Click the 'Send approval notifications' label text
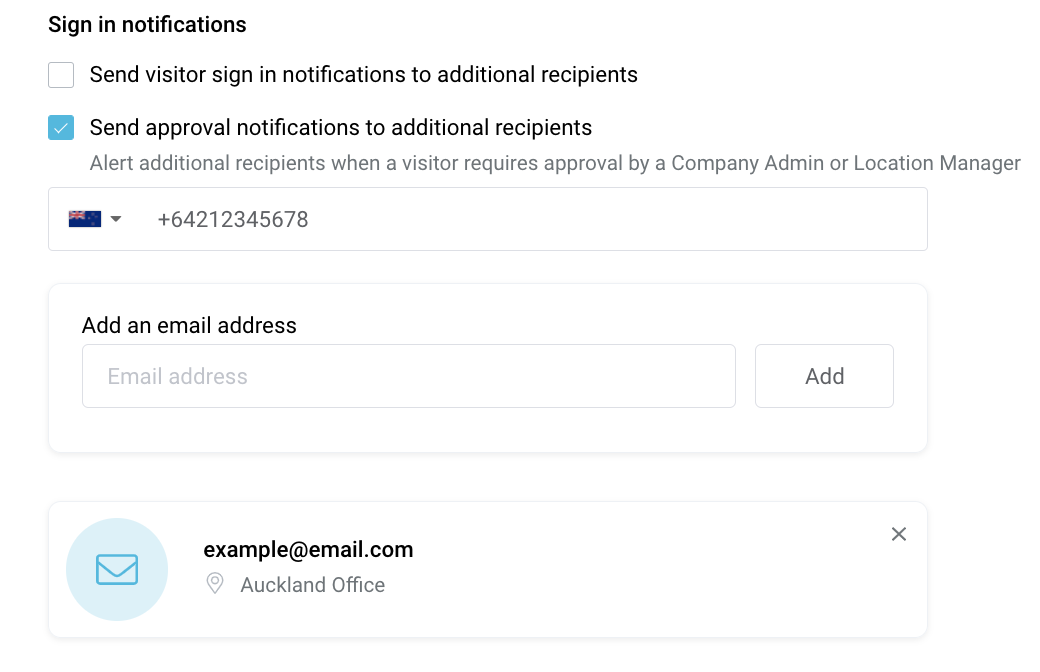 pyautogui.click(x=341, y=127)
